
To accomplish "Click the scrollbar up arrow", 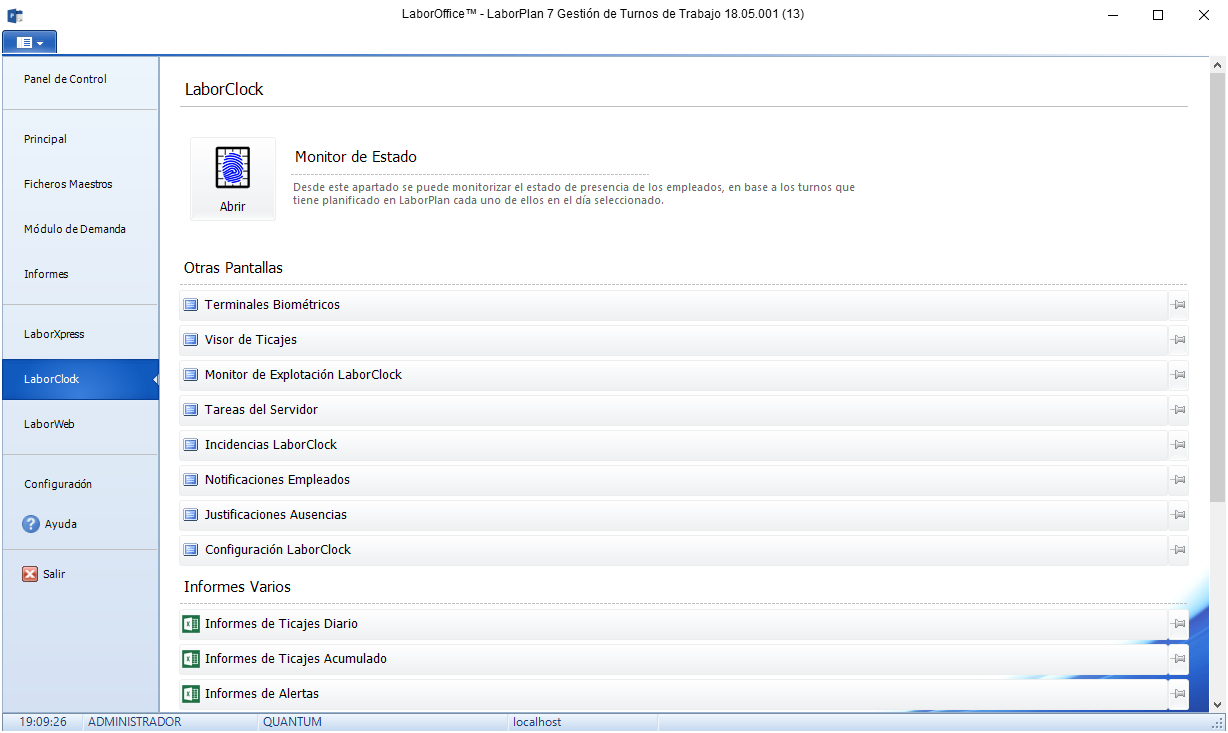I will pos(1218,66).
